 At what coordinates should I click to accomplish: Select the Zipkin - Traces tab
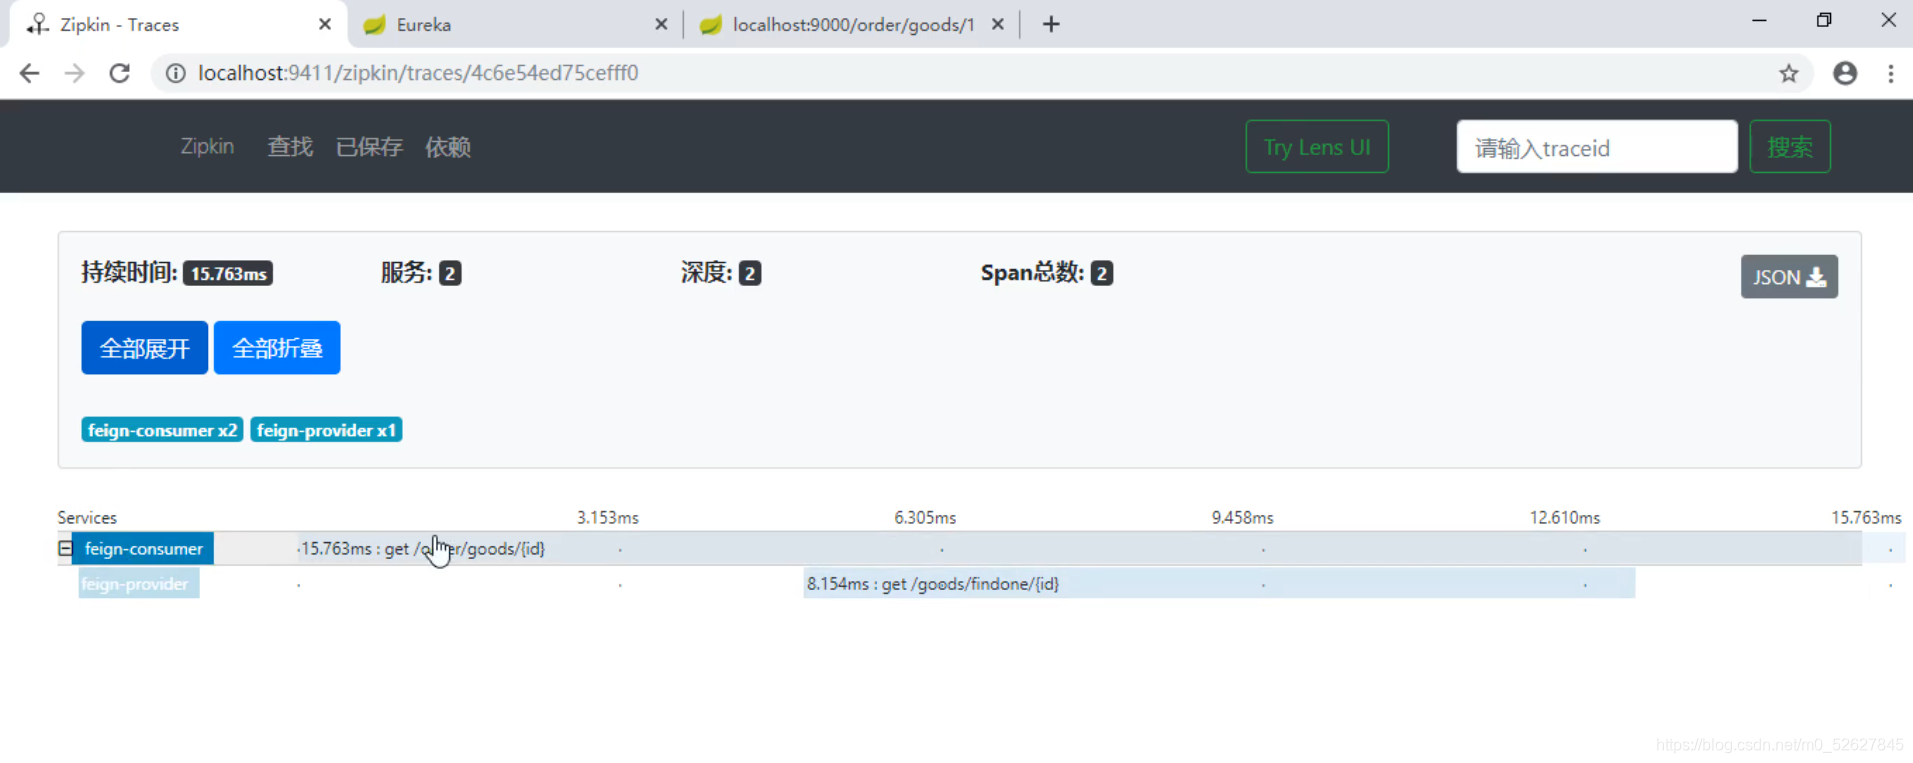click(x=178, y=24)
